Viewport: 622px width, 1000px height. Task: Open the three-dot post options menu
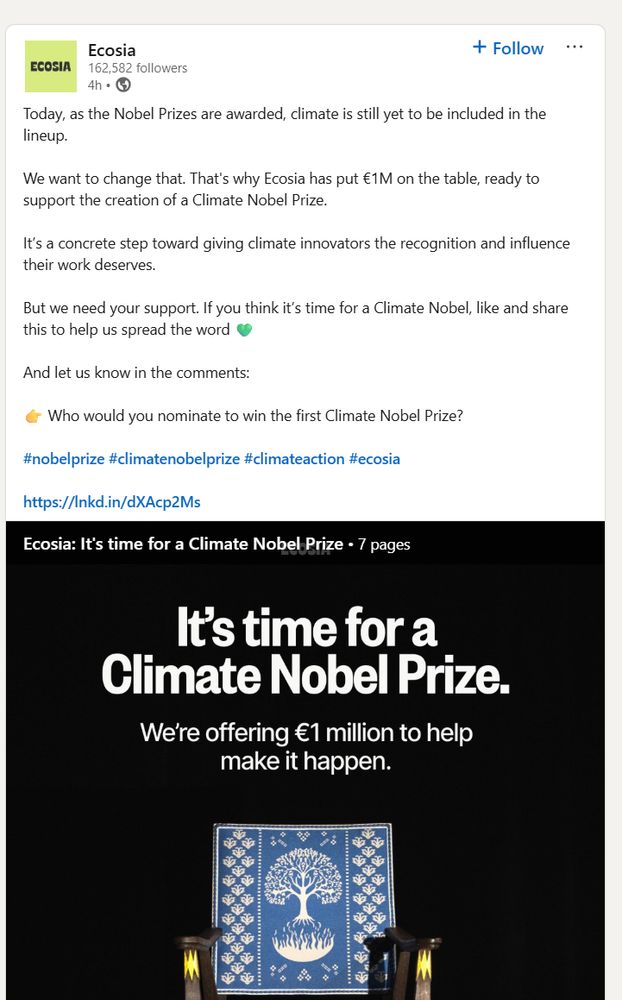(x=575, y=47)
